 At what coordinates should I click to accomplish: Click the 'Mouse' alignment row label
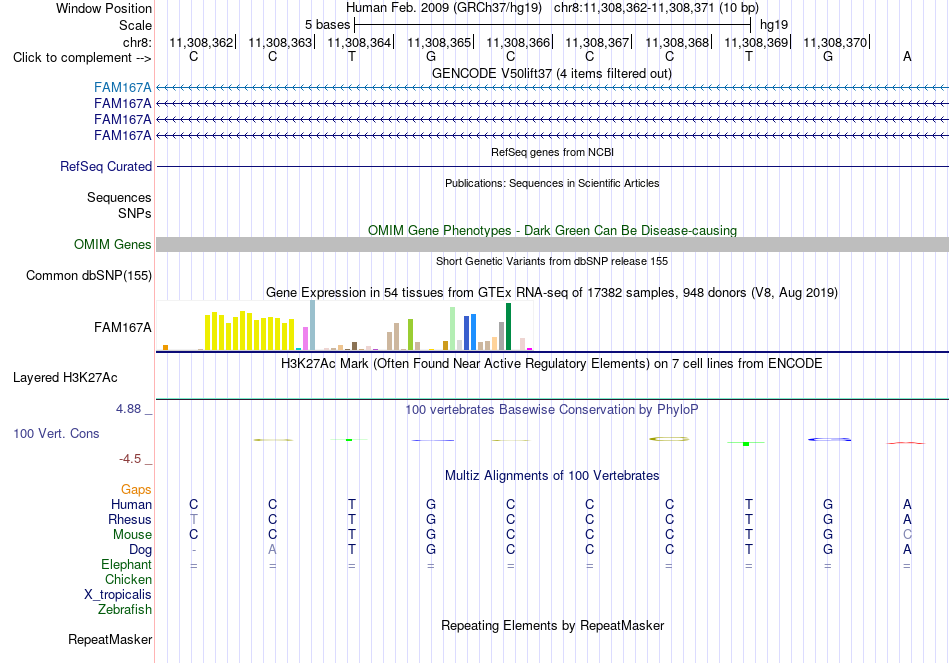tap(132, 535)
